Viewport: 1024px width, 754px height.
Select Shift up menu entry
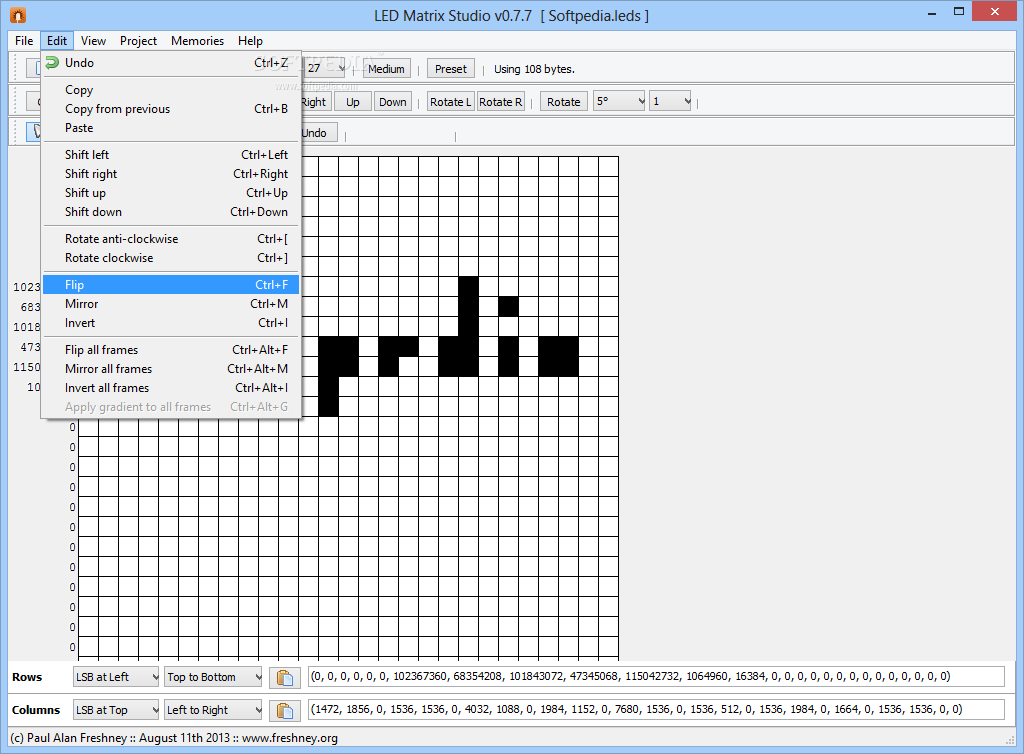coord(171,193)
